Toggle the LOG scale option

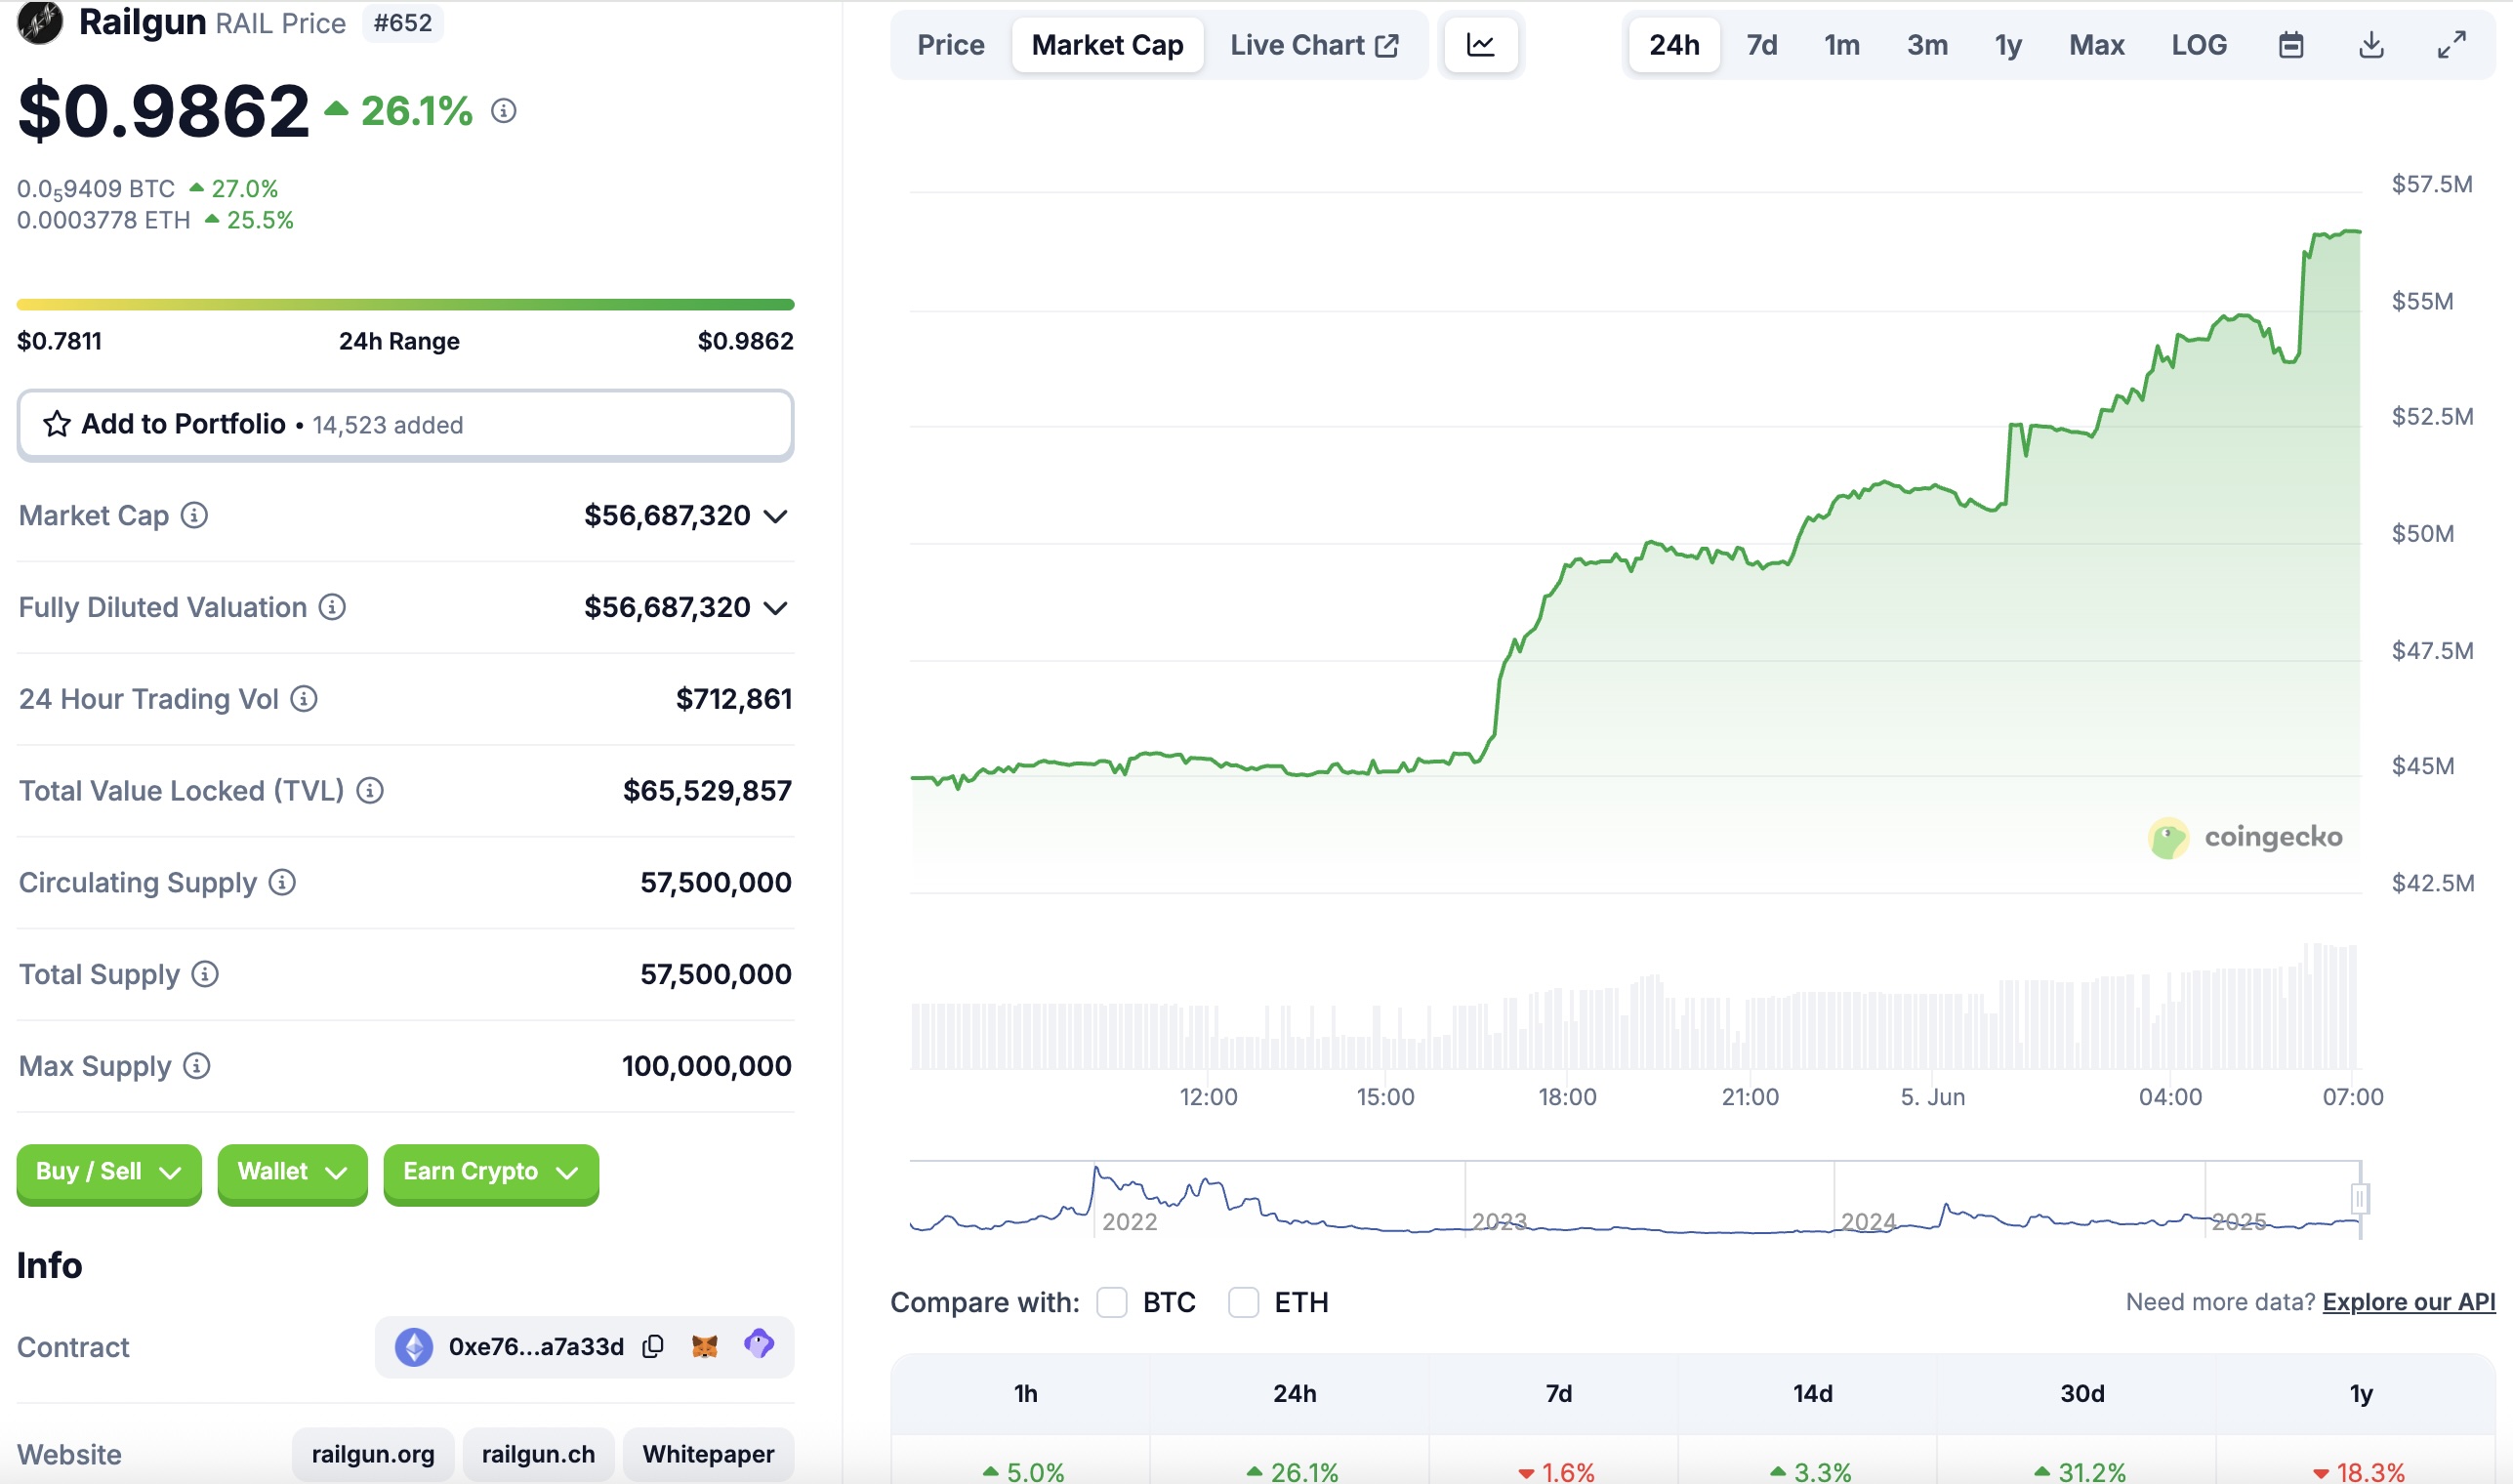(2198, 45)
